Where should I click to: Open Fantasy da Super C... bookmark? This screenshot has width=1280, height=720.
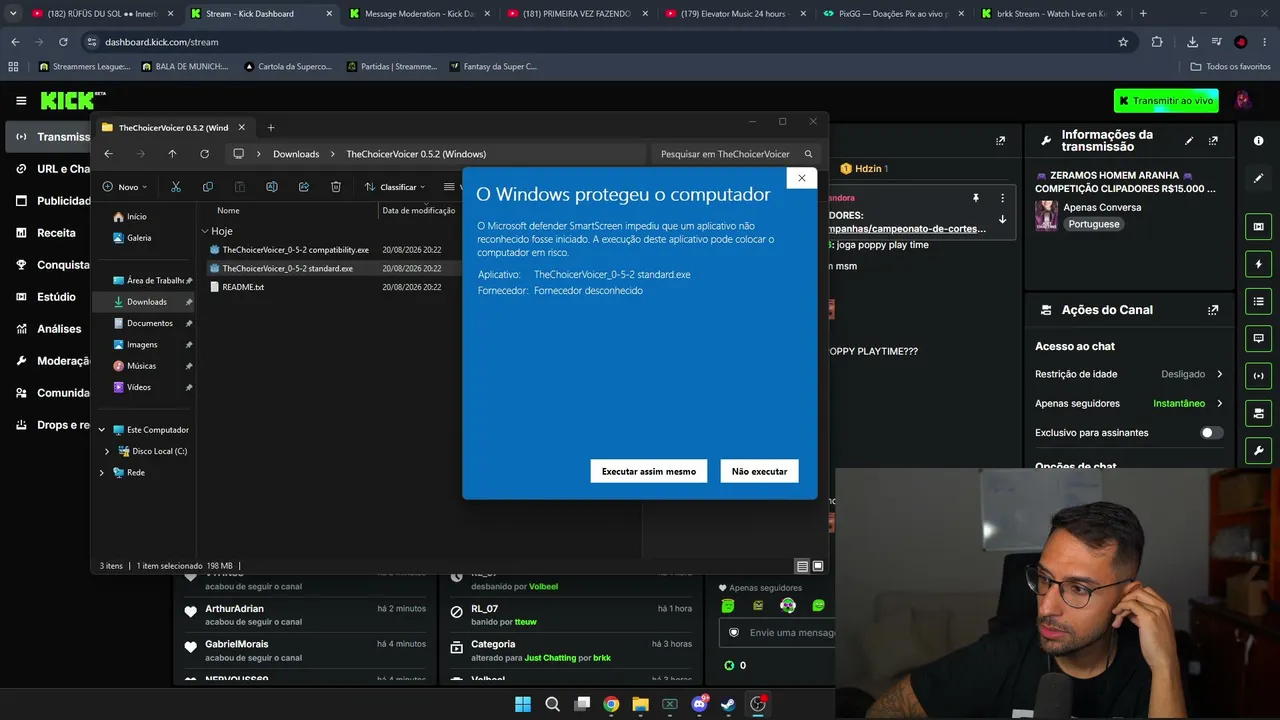[x=493, y=66]
